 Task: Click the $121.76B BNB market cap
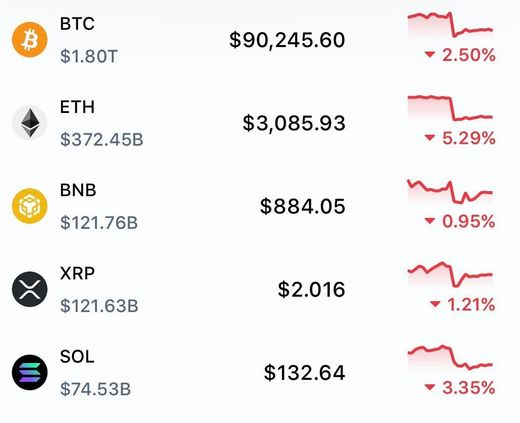99,223
